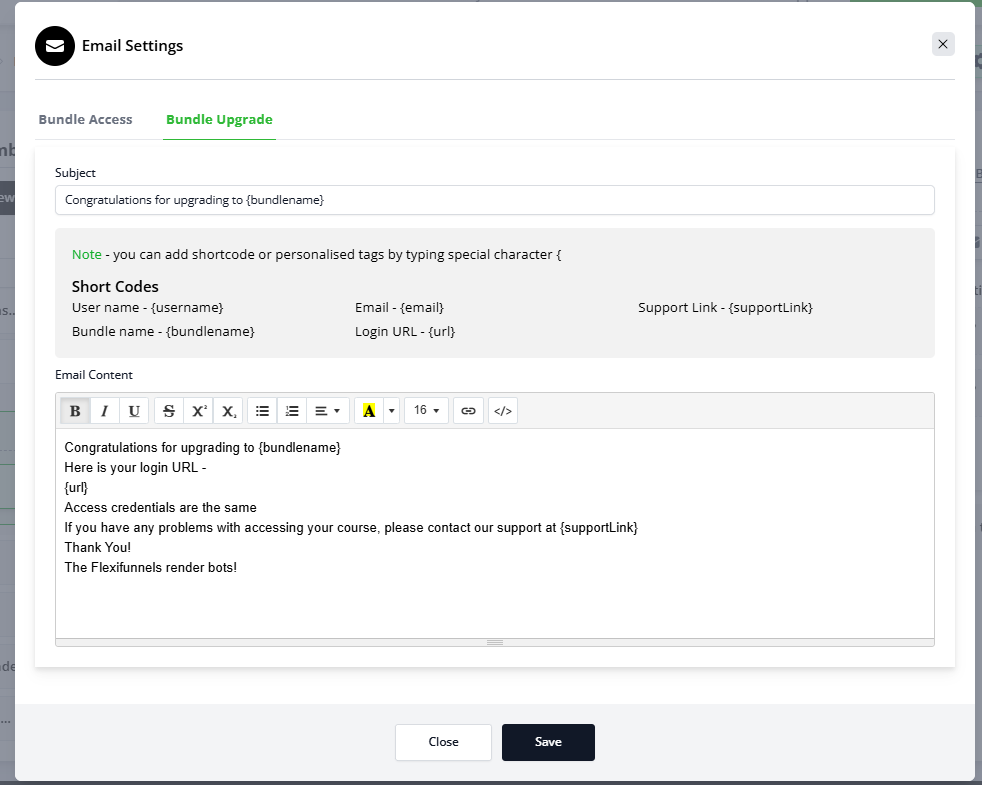Open the text color picker arrow
982x785 pixels.
391,411
